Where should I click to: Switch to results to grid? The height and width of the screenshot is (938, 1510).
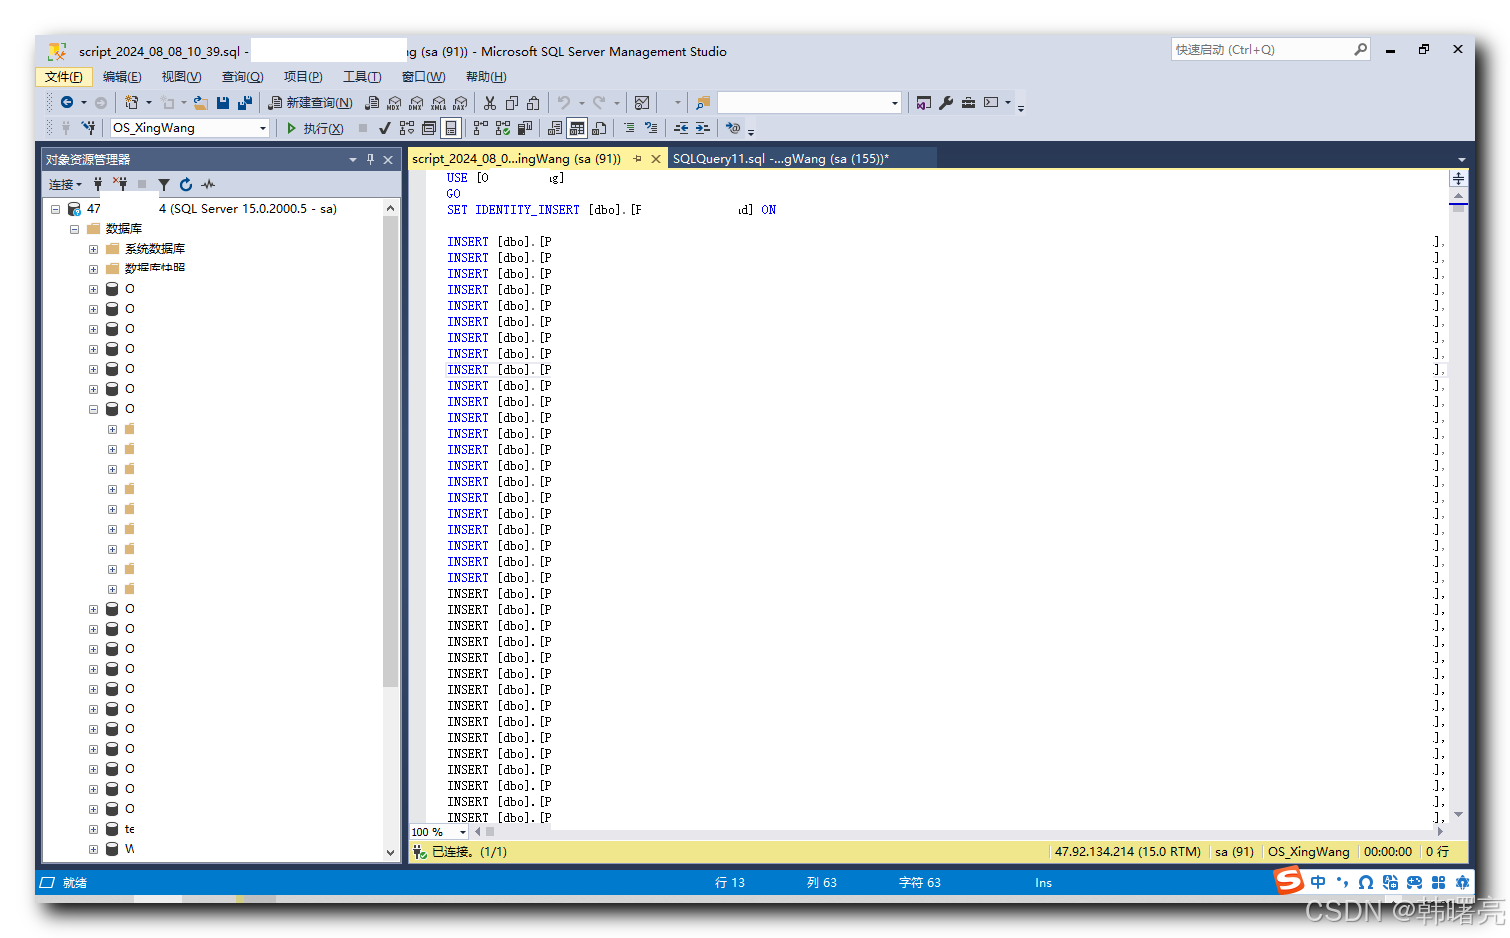point(577,128)
